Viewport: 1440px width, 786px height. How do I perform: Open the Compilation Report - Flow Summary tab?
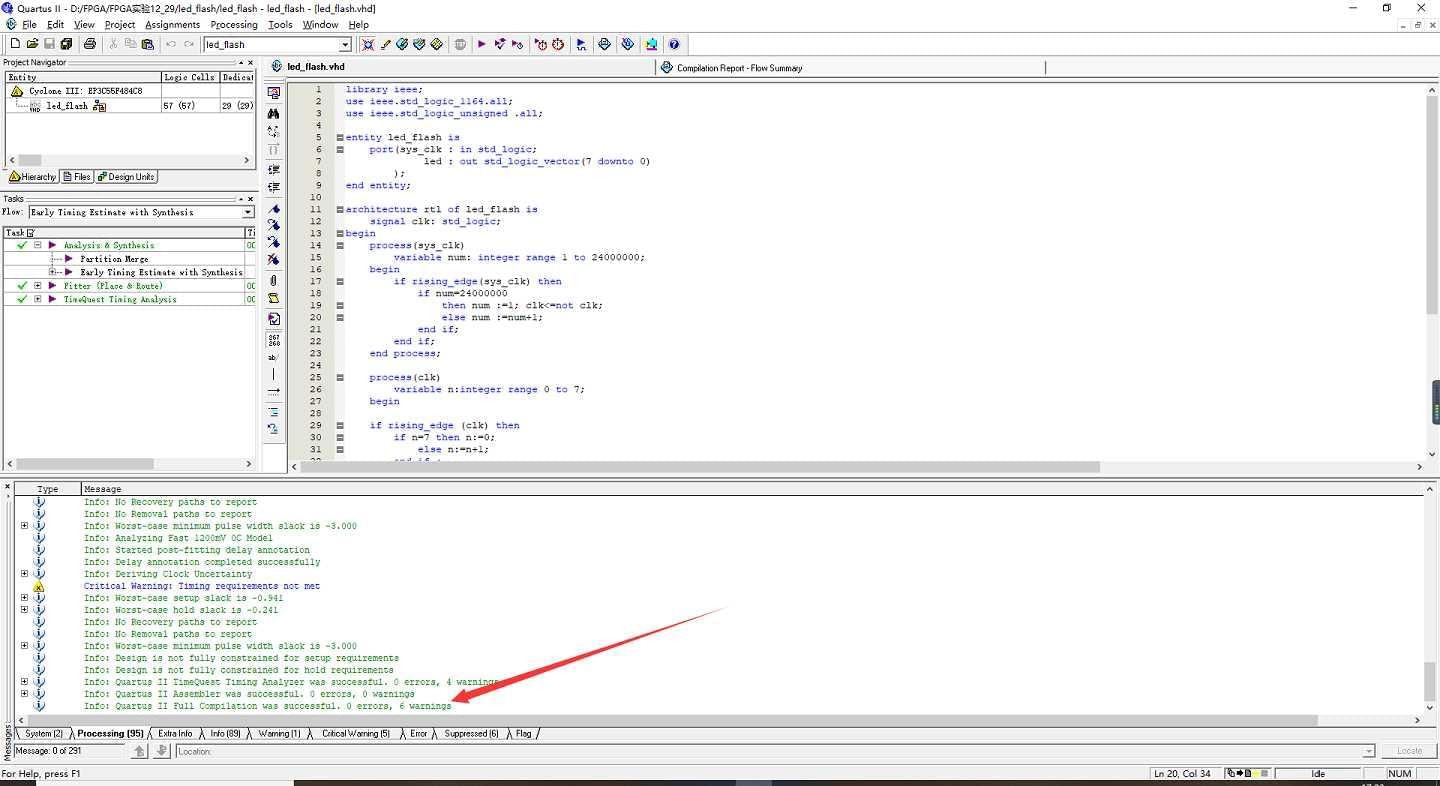[x=739, y=68]
